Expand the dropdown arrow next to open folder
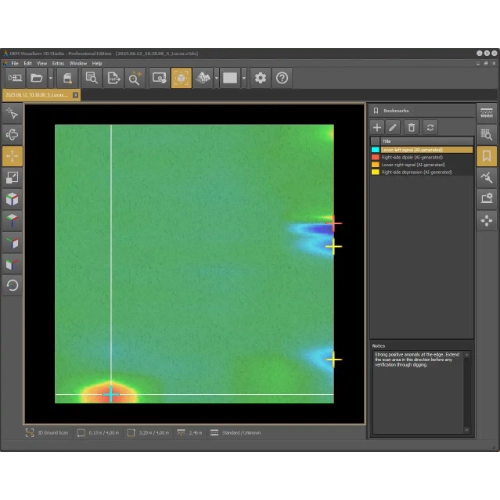 [51, 78]
